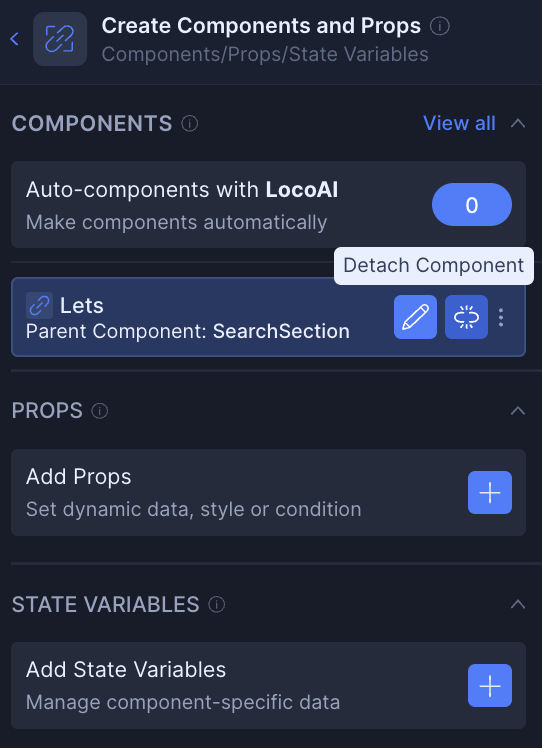Collapse the STATE VARIABLES section chevron
Screen dimensions: 542x748
pyautogui.click(x=518, y=605)
